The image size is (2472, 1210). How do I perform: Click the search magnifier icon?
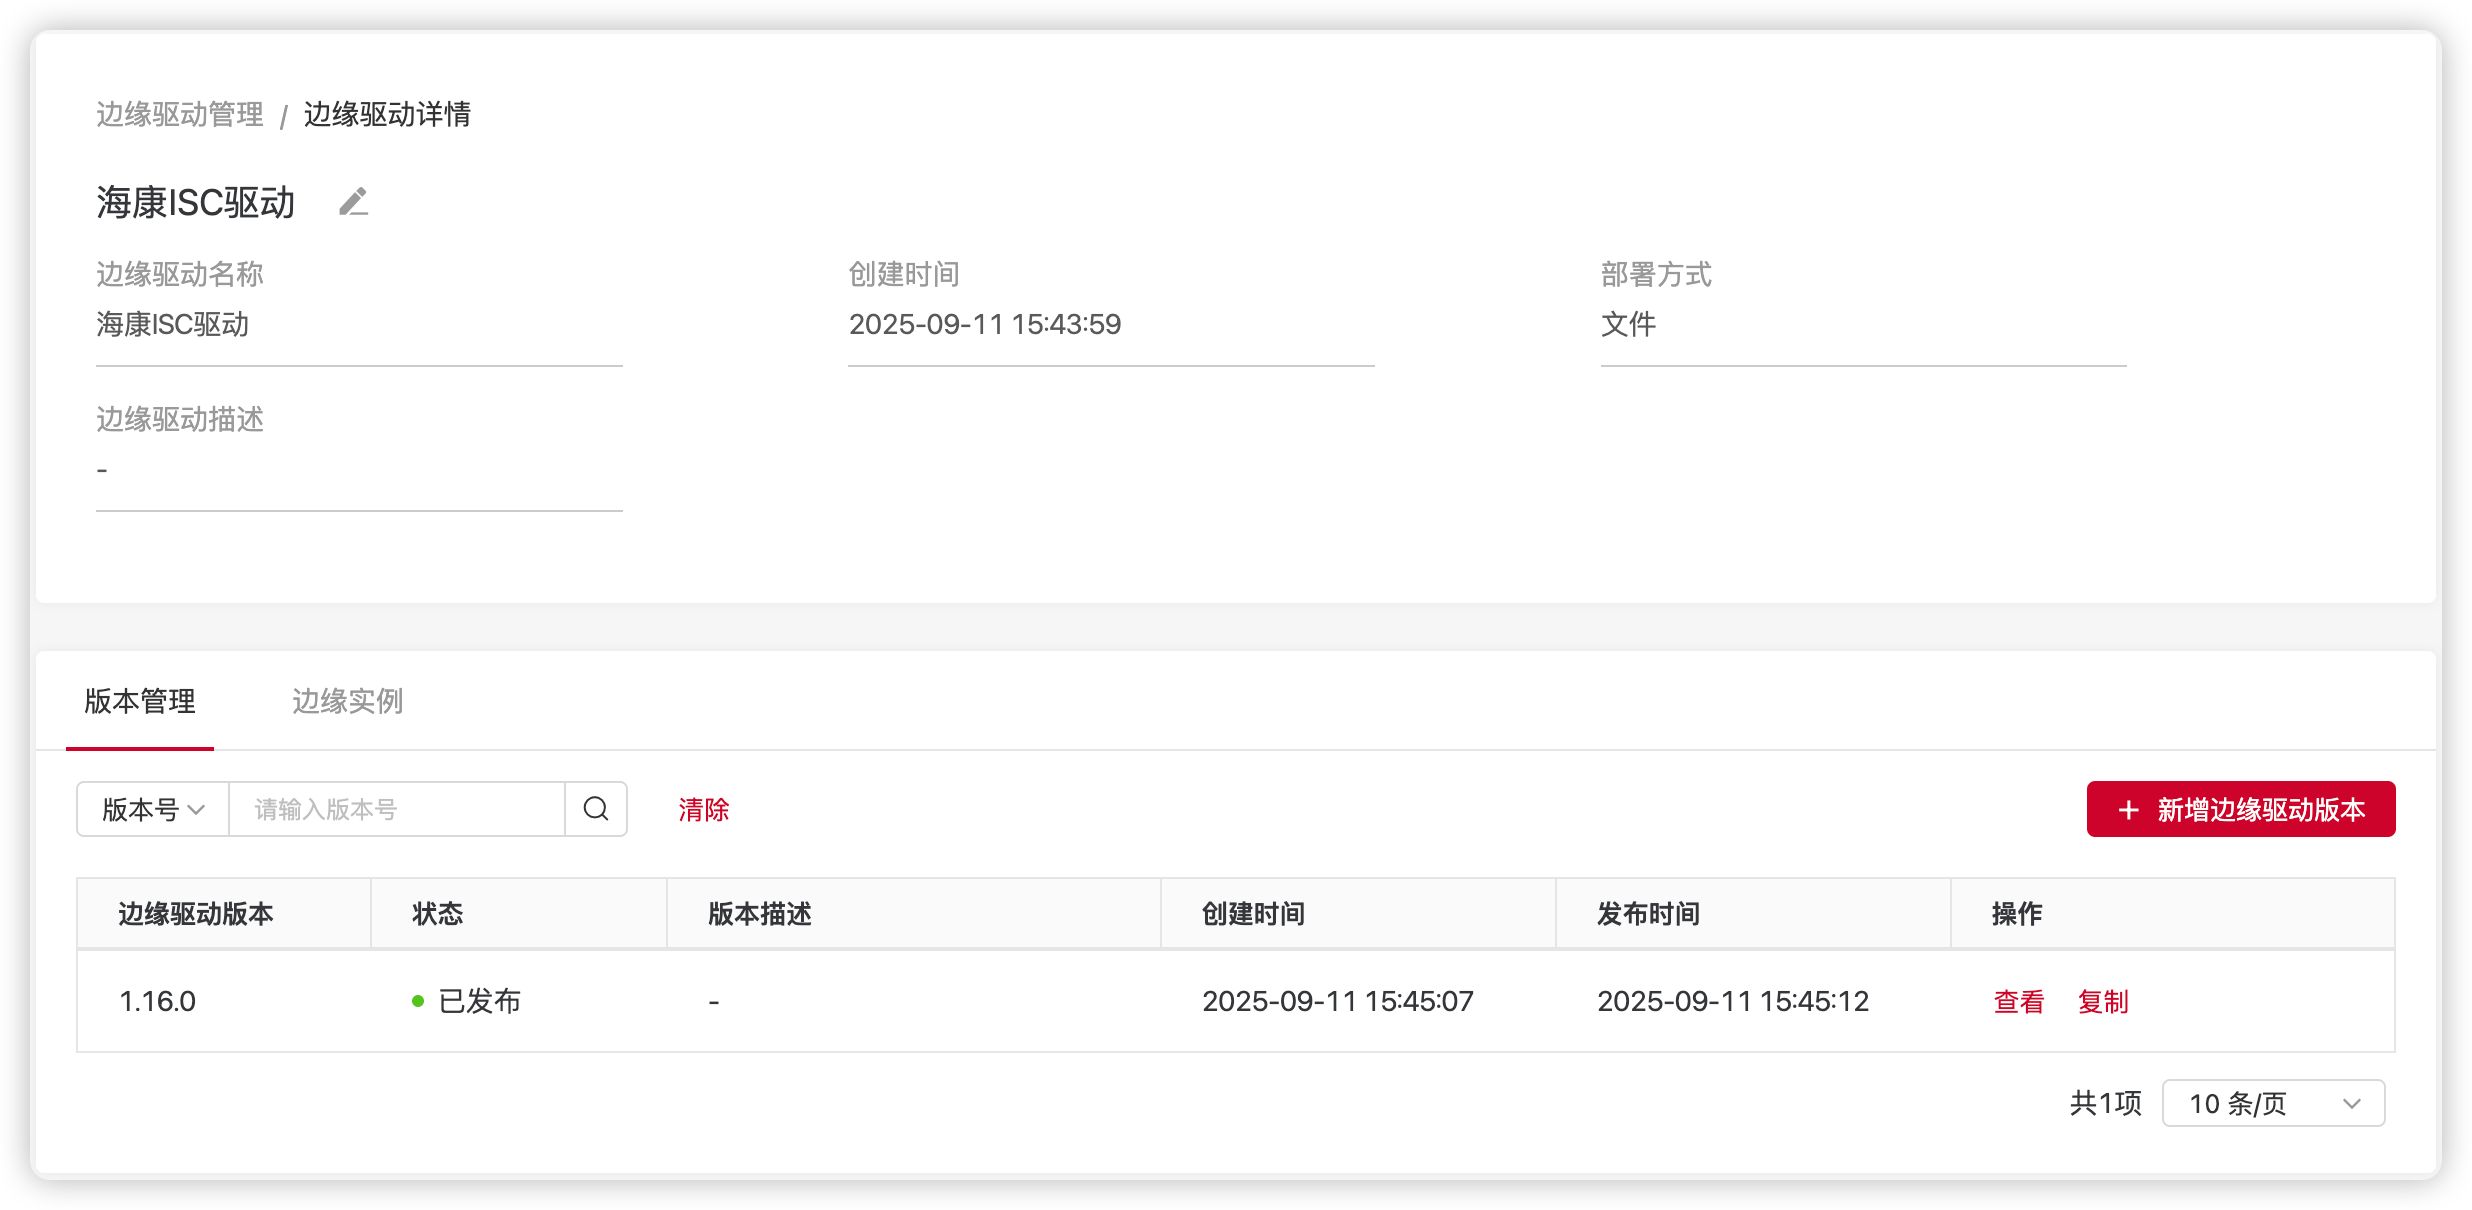pos(596,809)
